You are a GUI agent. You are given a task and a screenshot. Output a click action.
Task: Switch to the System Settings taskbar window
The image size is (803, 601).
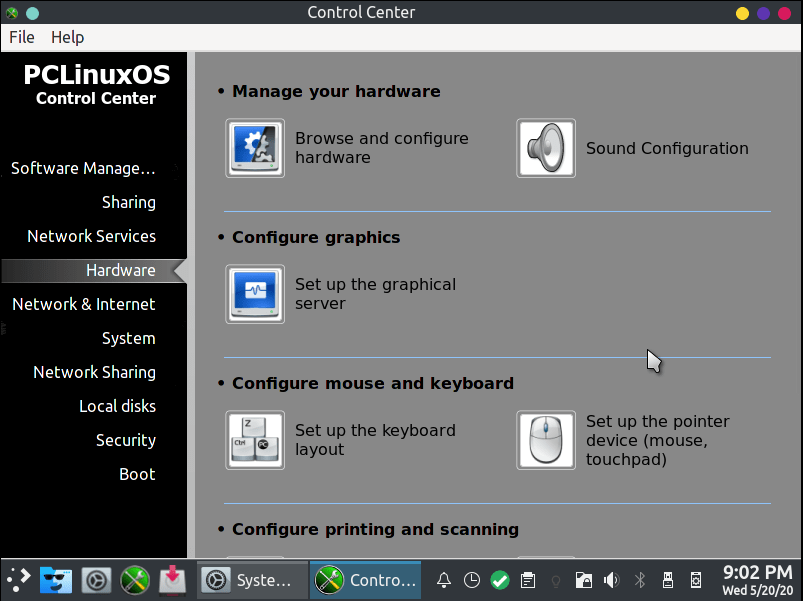click(x=252, y=580)
